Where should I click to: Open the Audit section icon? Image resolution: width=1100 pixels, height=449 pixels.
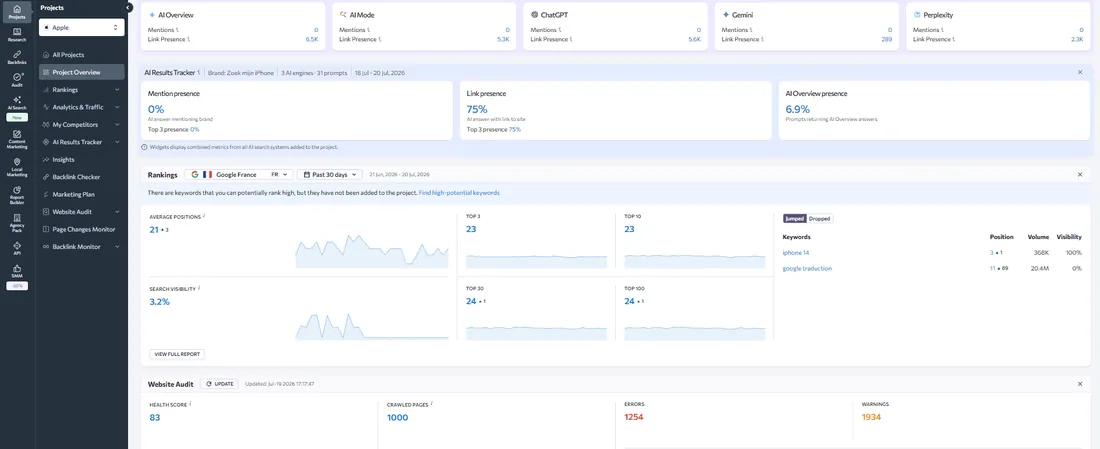point(17,80)
